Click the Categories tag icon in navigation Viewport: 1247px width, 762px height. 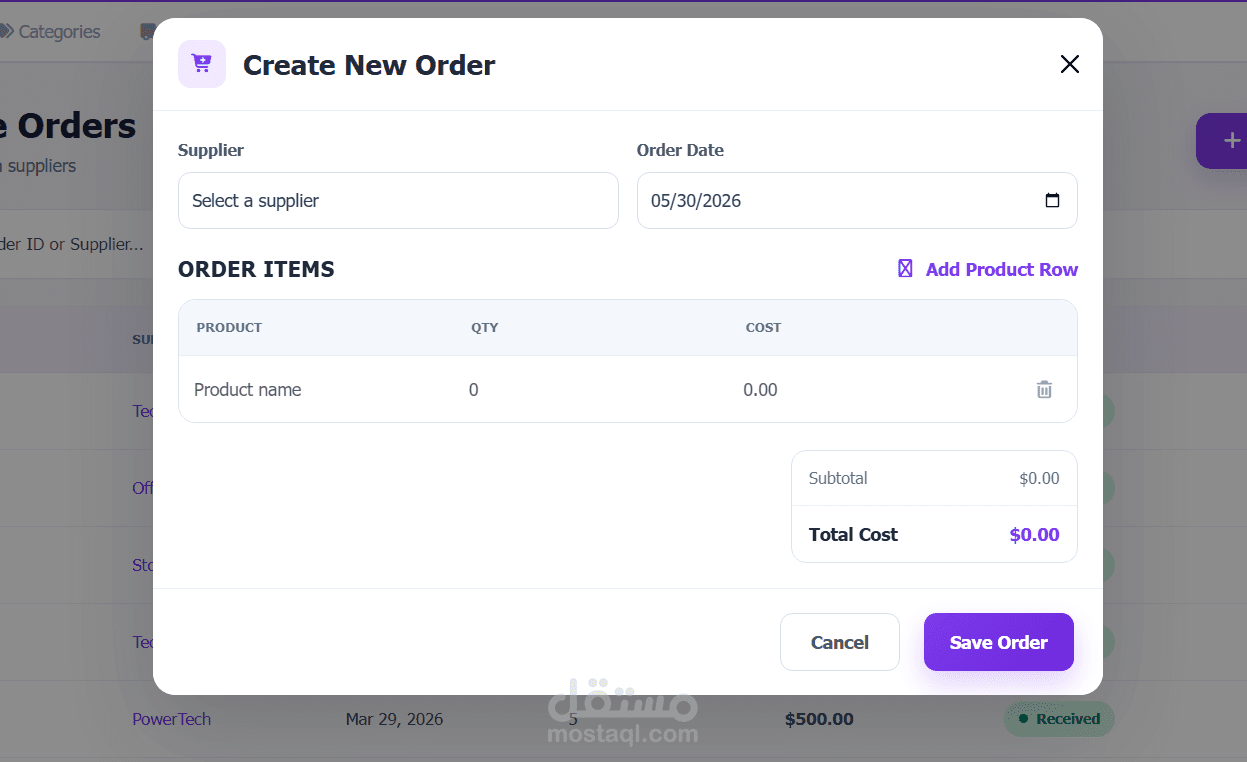pyautogui.click(x=6, y=32)
